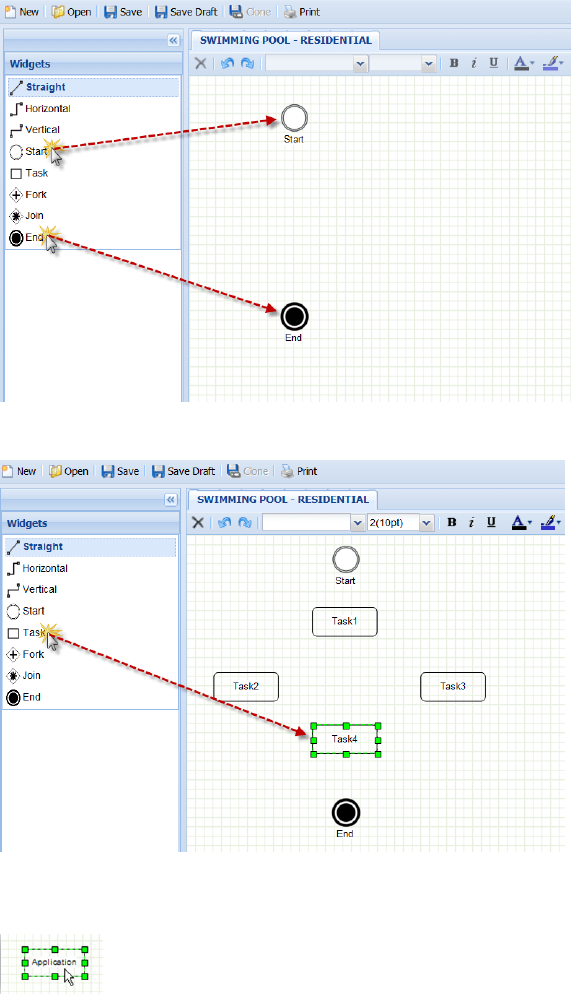
Task: Click the Undo arrow in the upper toolbar
Action: coord(227,63)
